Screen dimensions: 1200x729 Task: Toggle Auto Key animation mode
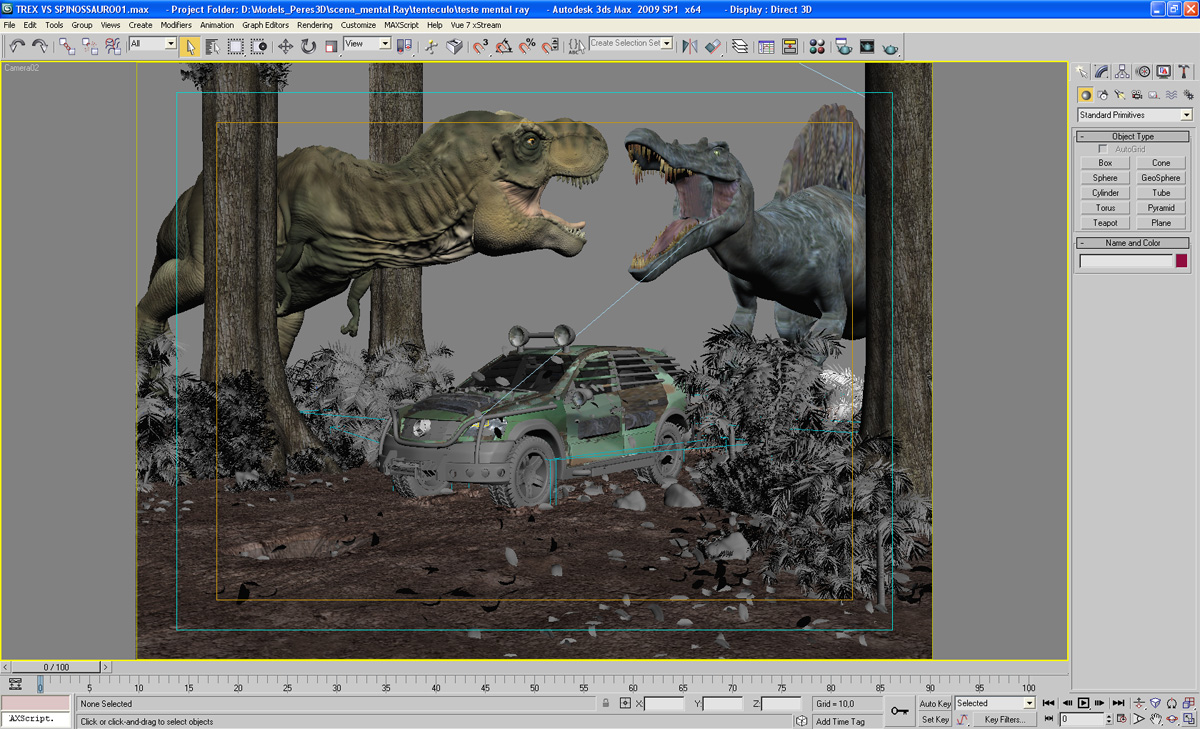(x=935, y=704)
